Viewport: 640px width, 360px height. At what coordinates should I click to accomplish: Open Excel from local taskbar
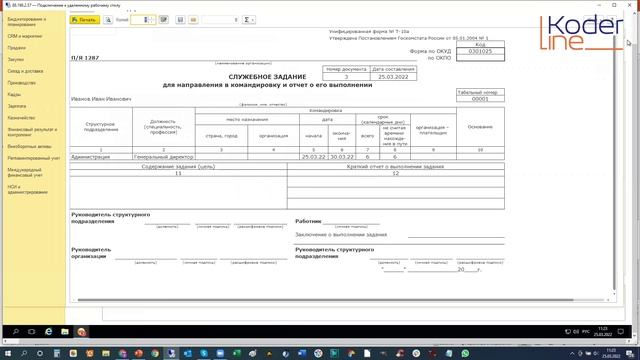click(236, 353)
